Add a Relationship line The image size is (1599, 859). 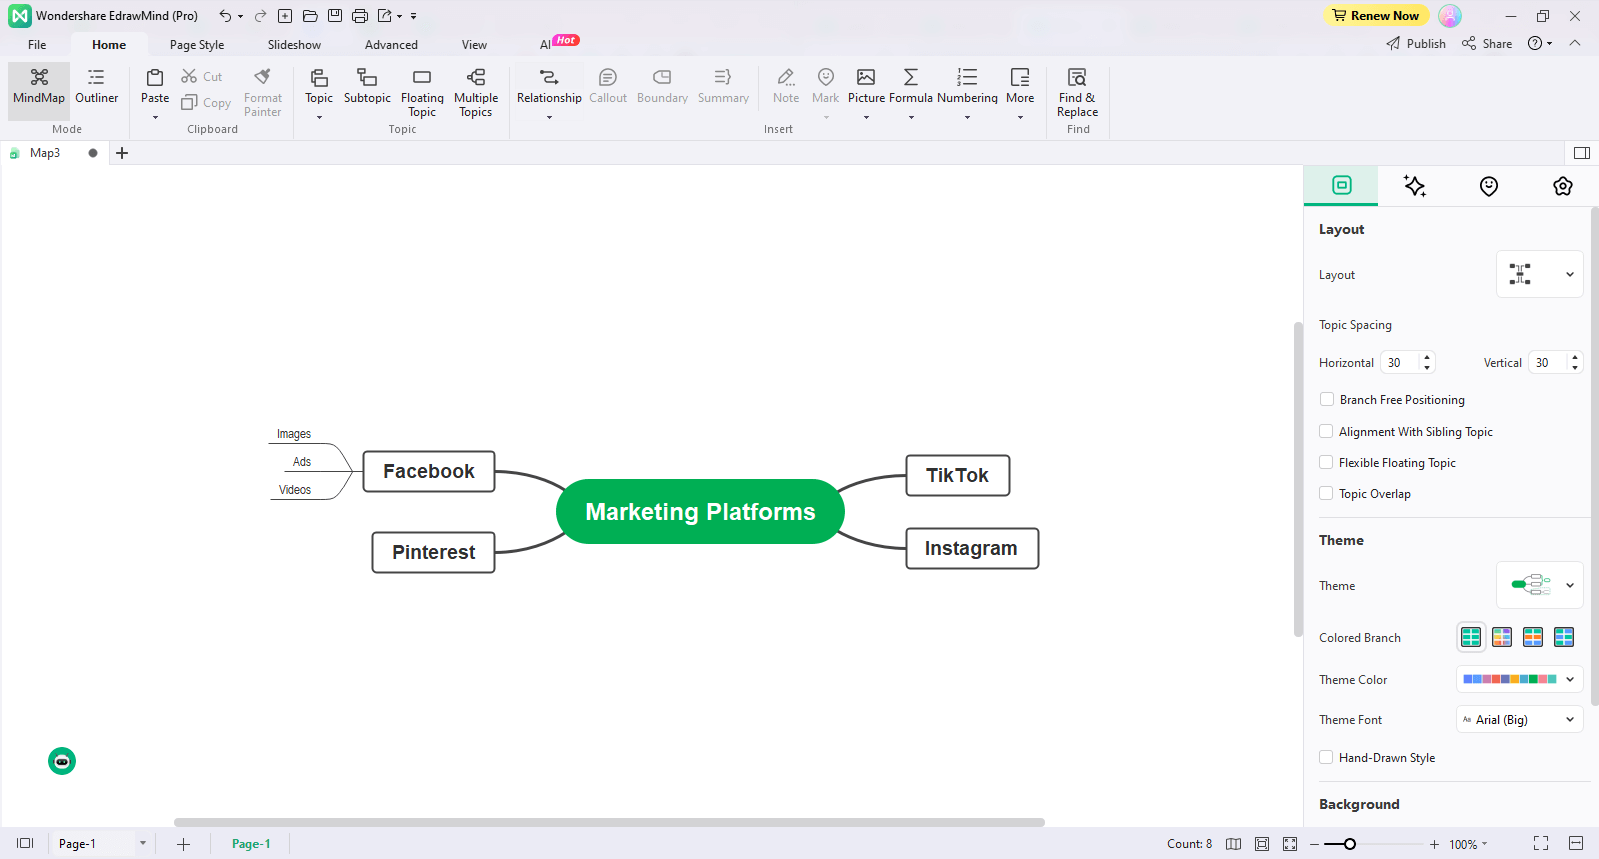(549, 85)
